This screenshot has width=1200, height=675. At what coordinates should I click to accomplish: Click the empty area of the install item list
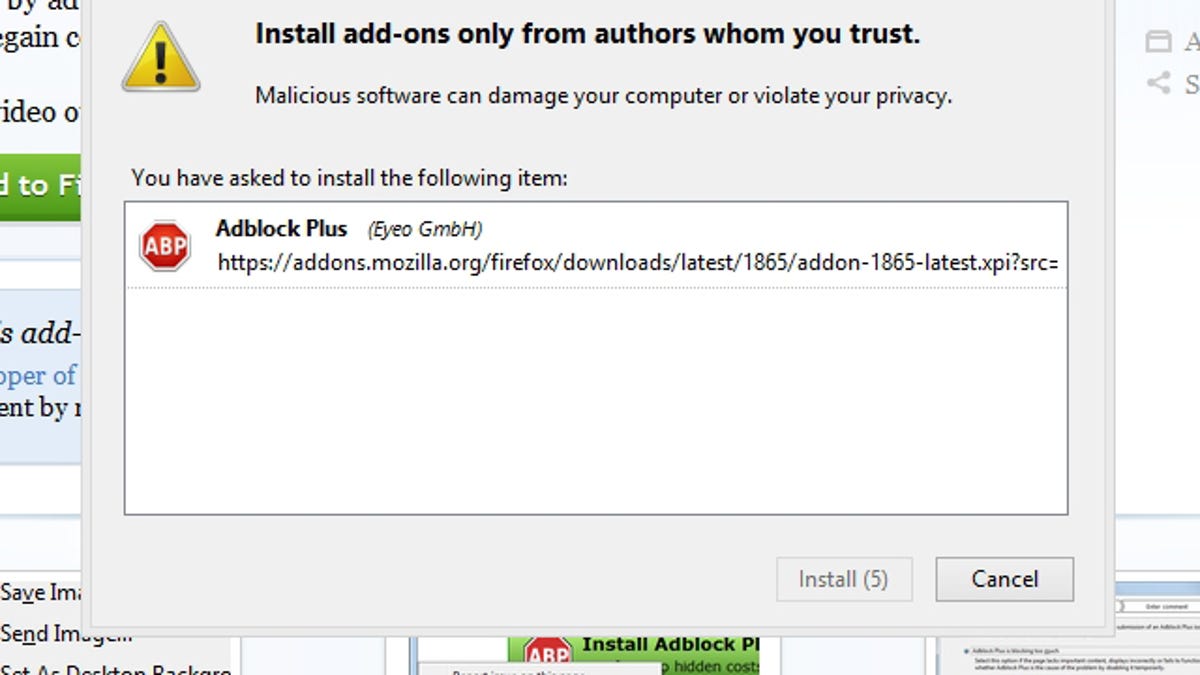pyautogui.click(x=596, y=400)
